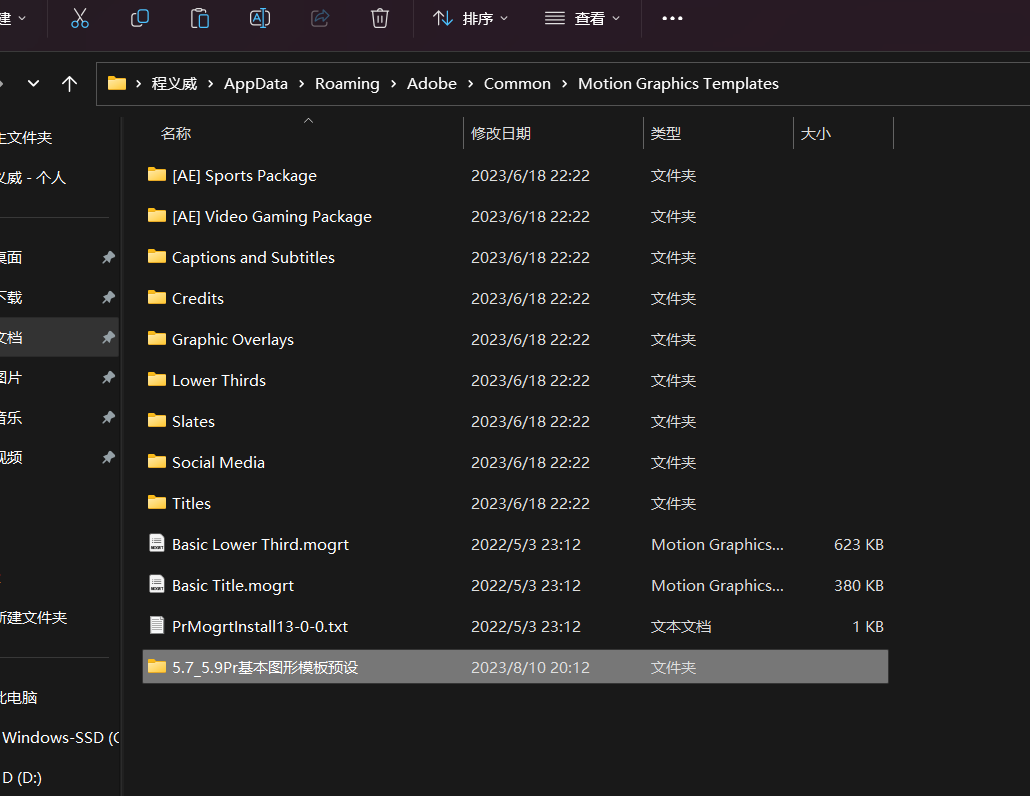The height and width of the screenshot is (796, 1030).
Task: Expand the recent locations chevron
Action: [33, 84]
